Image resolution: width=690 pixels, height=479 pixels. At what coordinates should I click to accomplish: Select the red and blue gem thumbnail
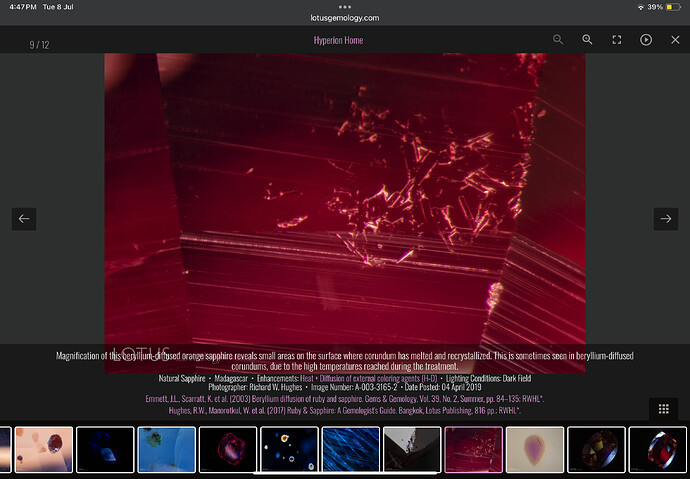click(657, 450)
